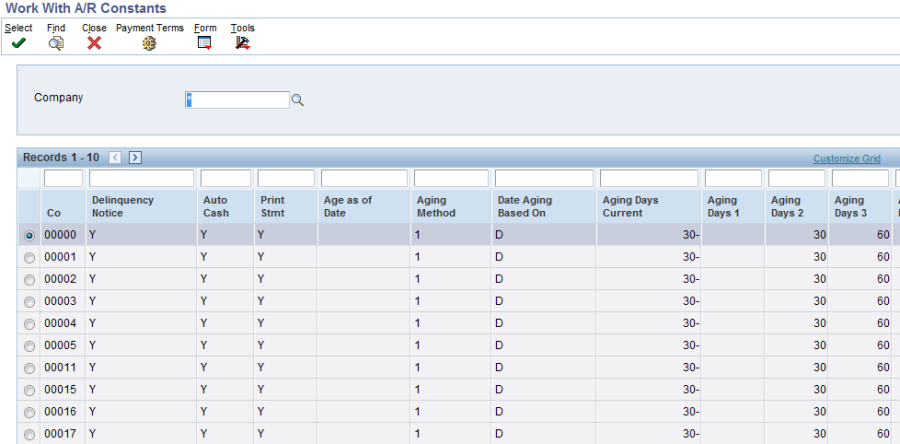This screenshot has width=900, height=444.
Task: Click the Co column filter field
Action: tap(63, 178)
